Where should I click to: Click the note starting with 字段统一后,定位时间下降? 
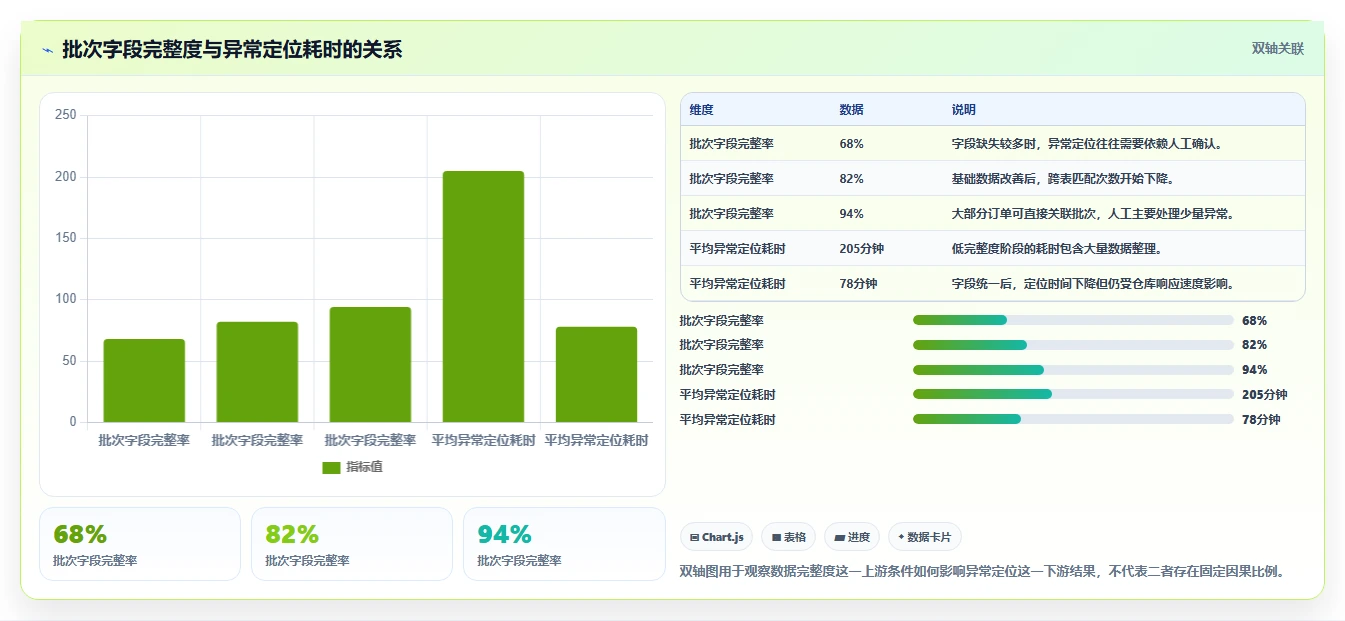pyautogui.click(x=1095, y=284)
